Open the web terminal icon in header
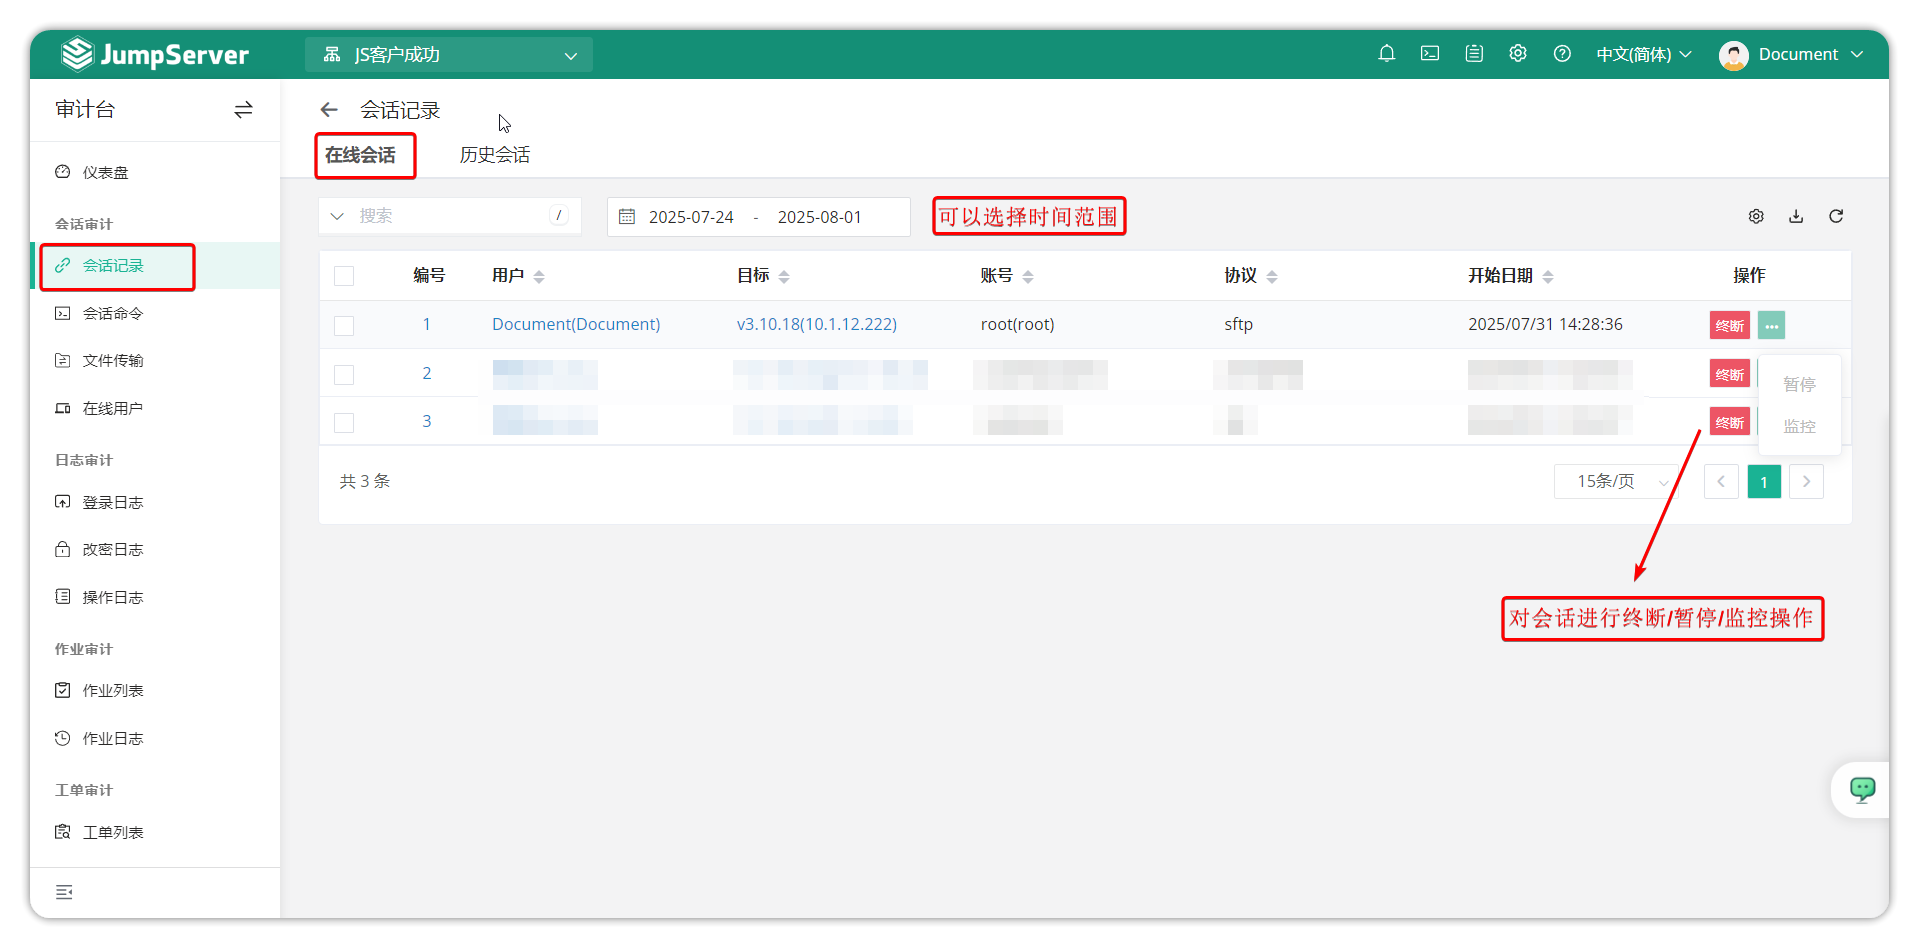 pyautogui.click(x=1430, y=54)
